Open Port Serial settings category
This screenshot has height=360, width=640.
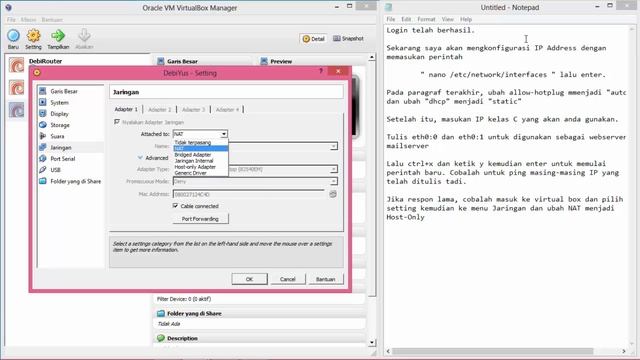63,159
